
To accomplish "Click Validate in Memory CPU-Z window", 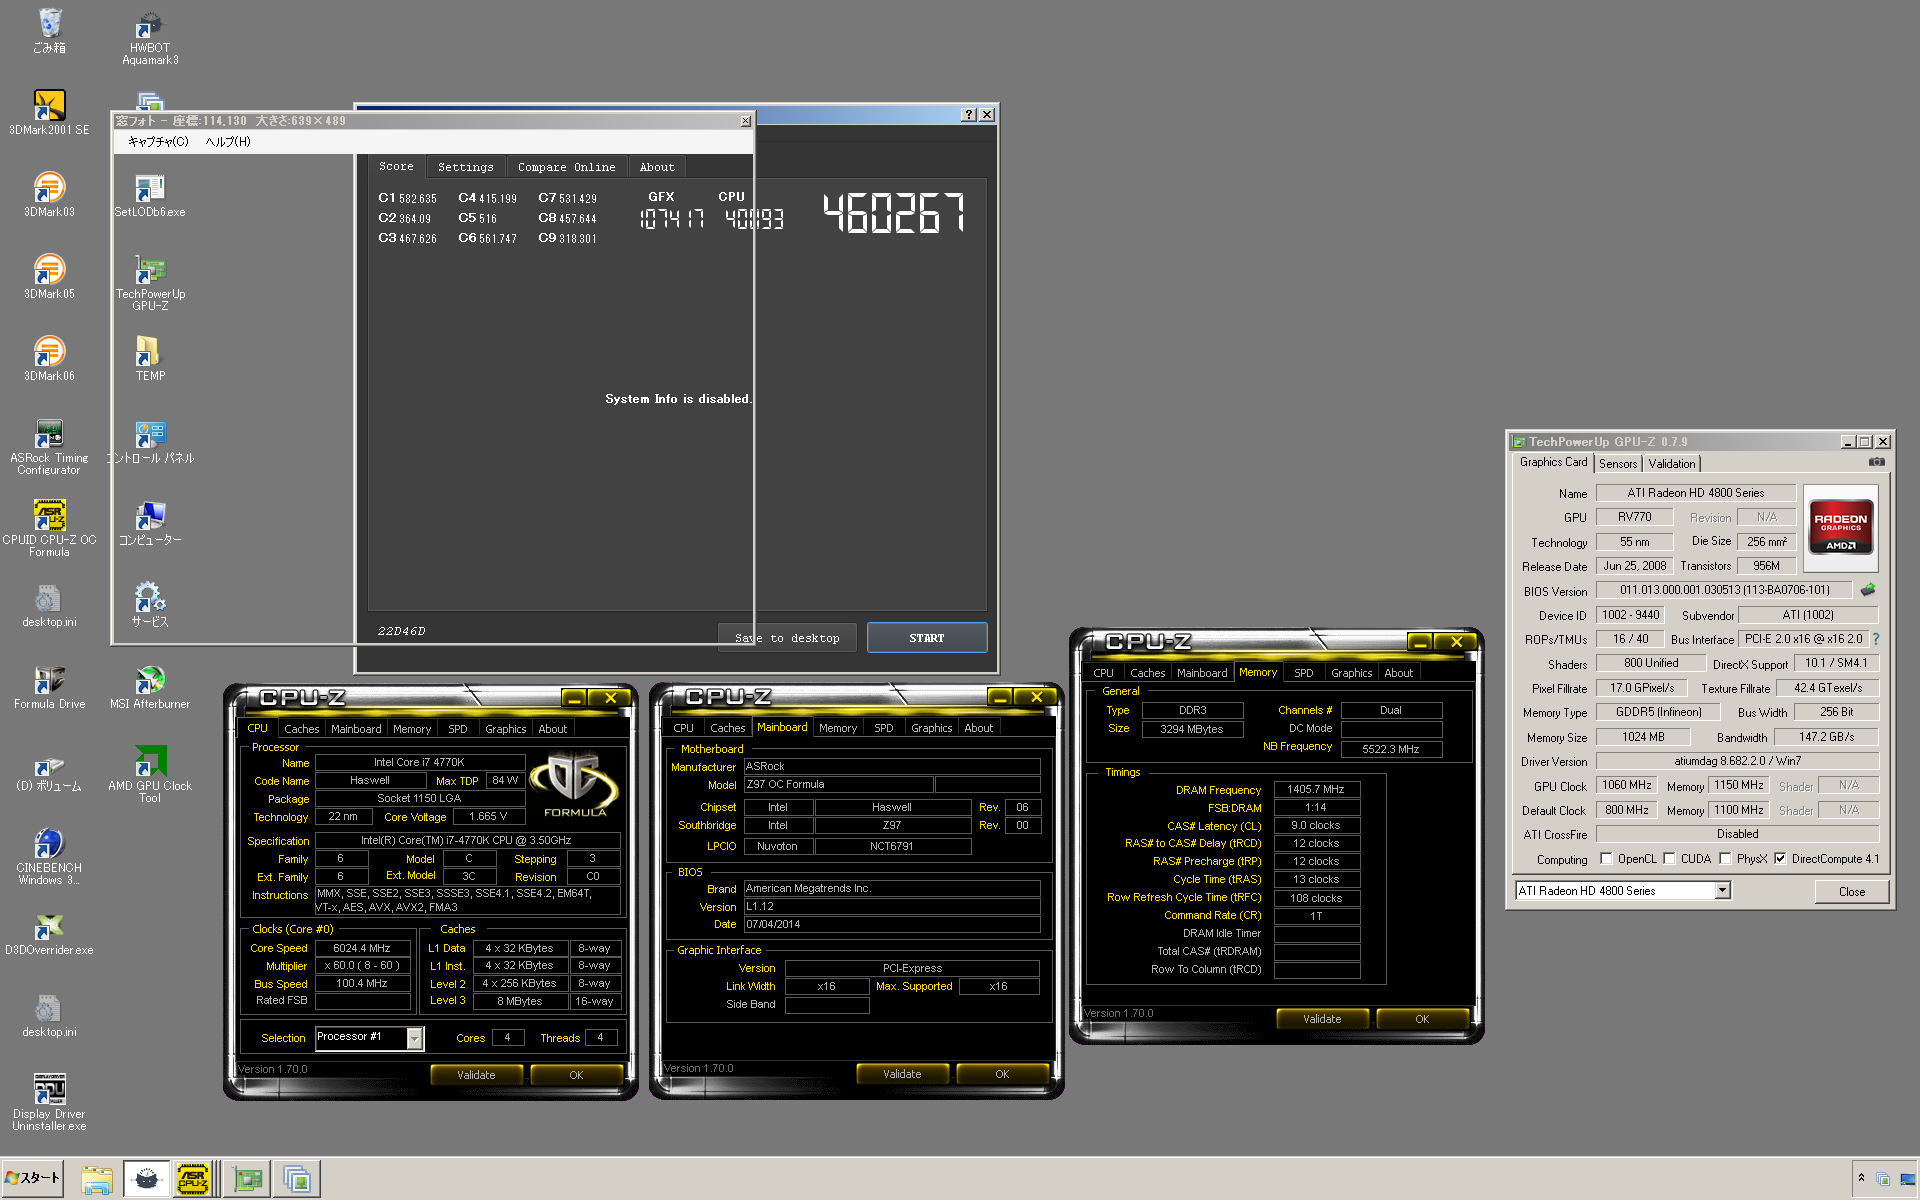I will click(x=1322, y=1019).
